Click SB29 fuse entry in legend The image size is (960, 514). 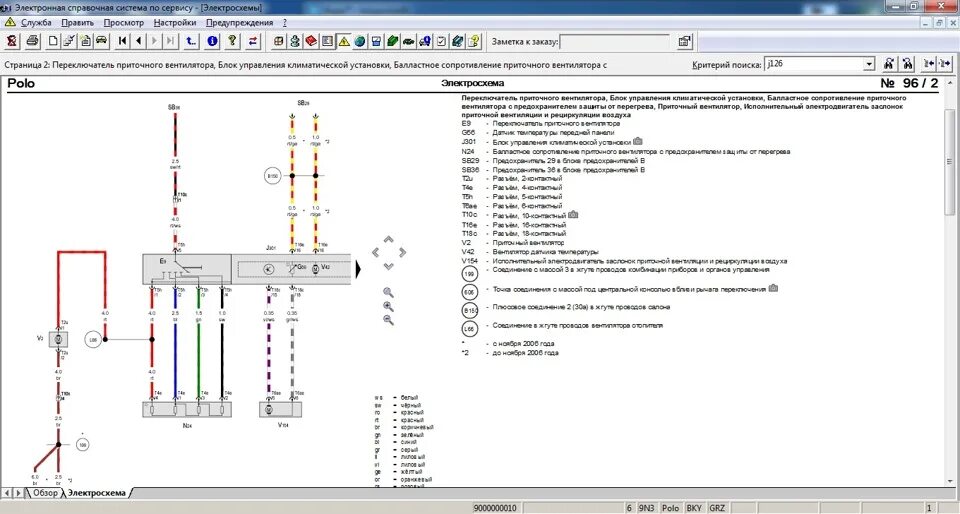553,160
